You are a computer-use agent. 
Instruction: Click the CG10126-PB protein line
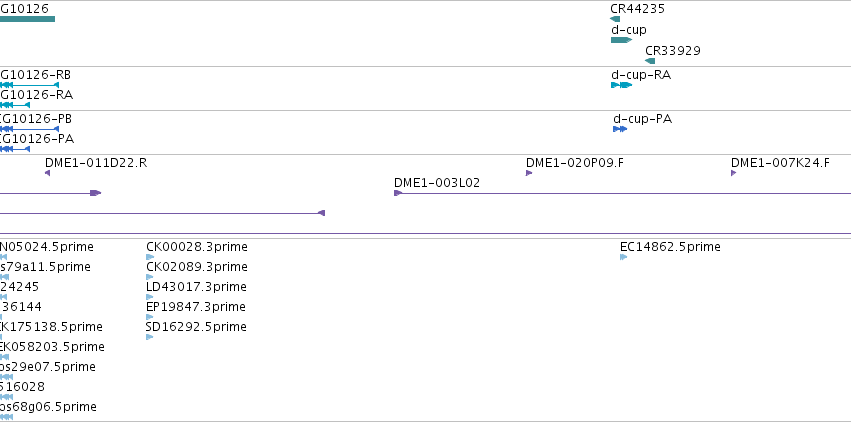(29, 129)
